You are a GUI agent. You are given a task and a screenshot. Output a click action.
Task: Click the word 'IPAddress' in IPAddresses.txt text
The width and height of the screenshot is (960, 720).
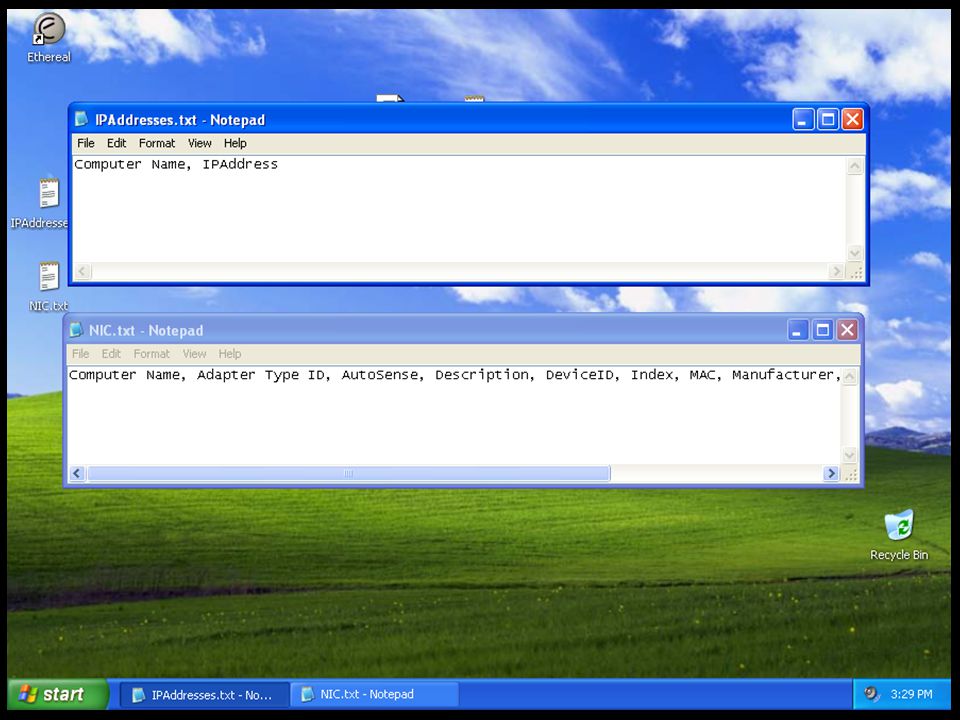click(x=240, y=164)
